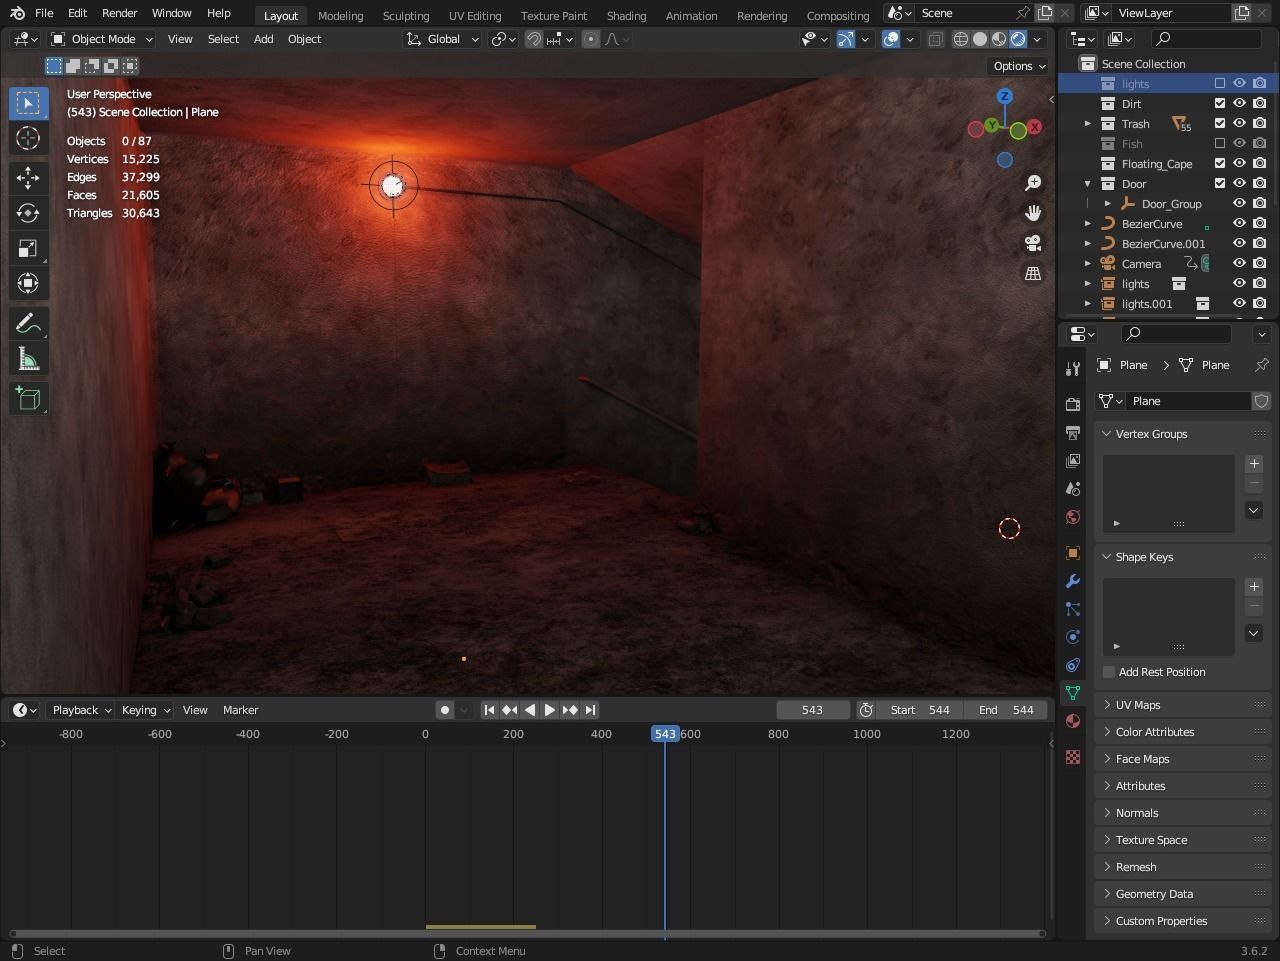The width and height of the screenshot is (1280, 961).
Task: Select the Add Cube tool
Action: pyautogui.click(x=28, y=399)
